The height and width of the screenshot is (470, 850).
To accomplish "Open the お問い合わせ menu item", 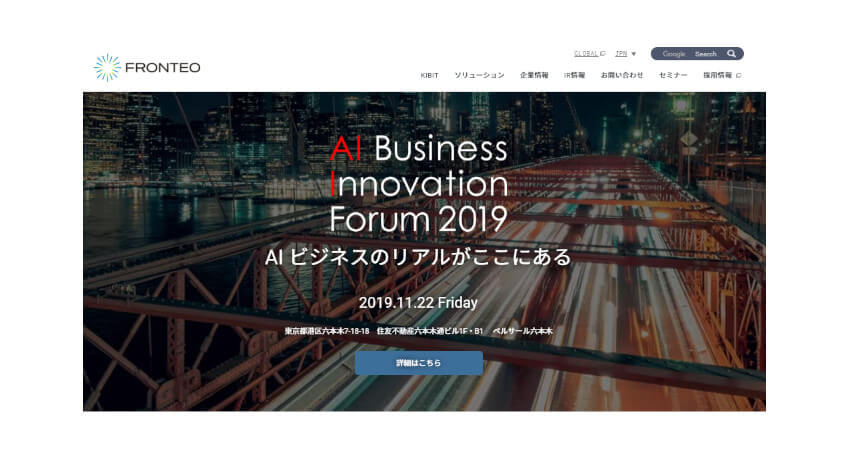I will 622,75.
